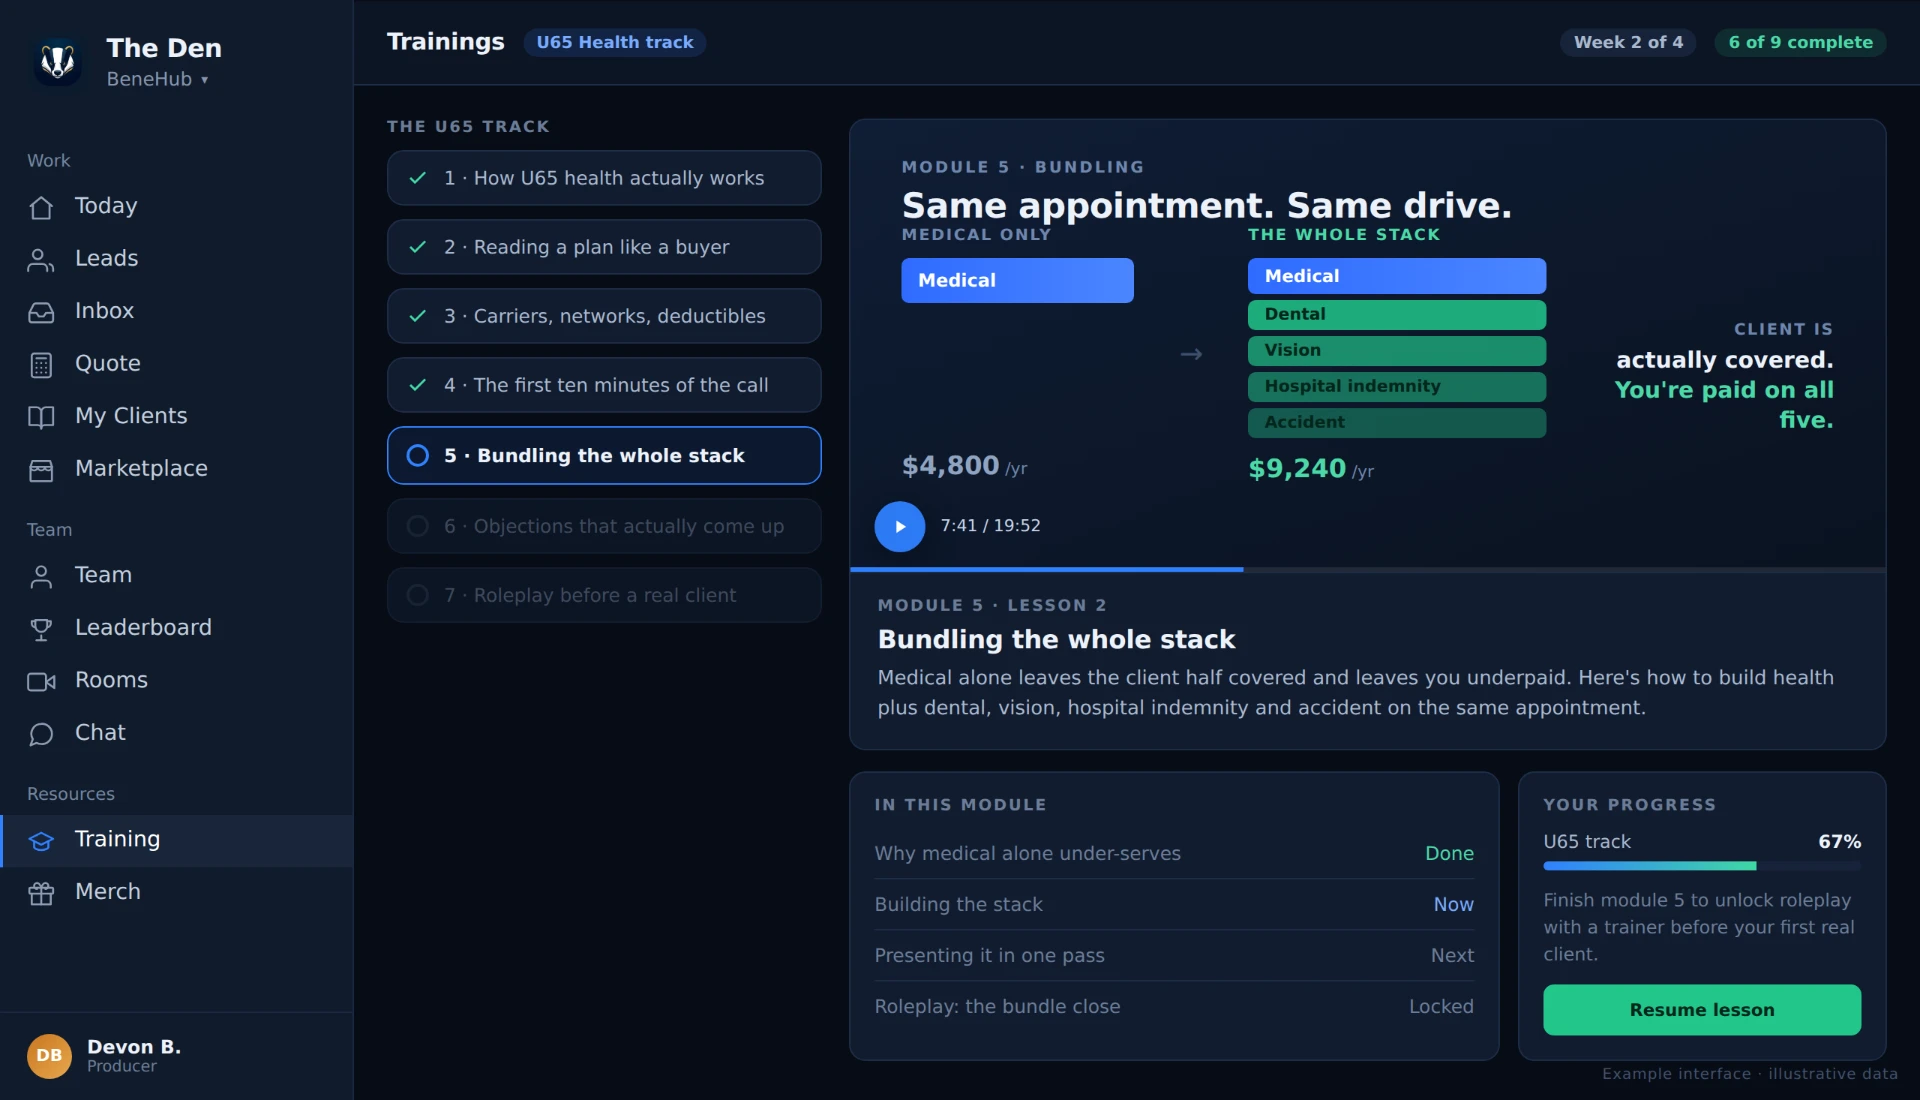Select module 3 Carriers, networks, deductibles
This screenshot has width=1920, height=1100.
click(x=604, y=316)
